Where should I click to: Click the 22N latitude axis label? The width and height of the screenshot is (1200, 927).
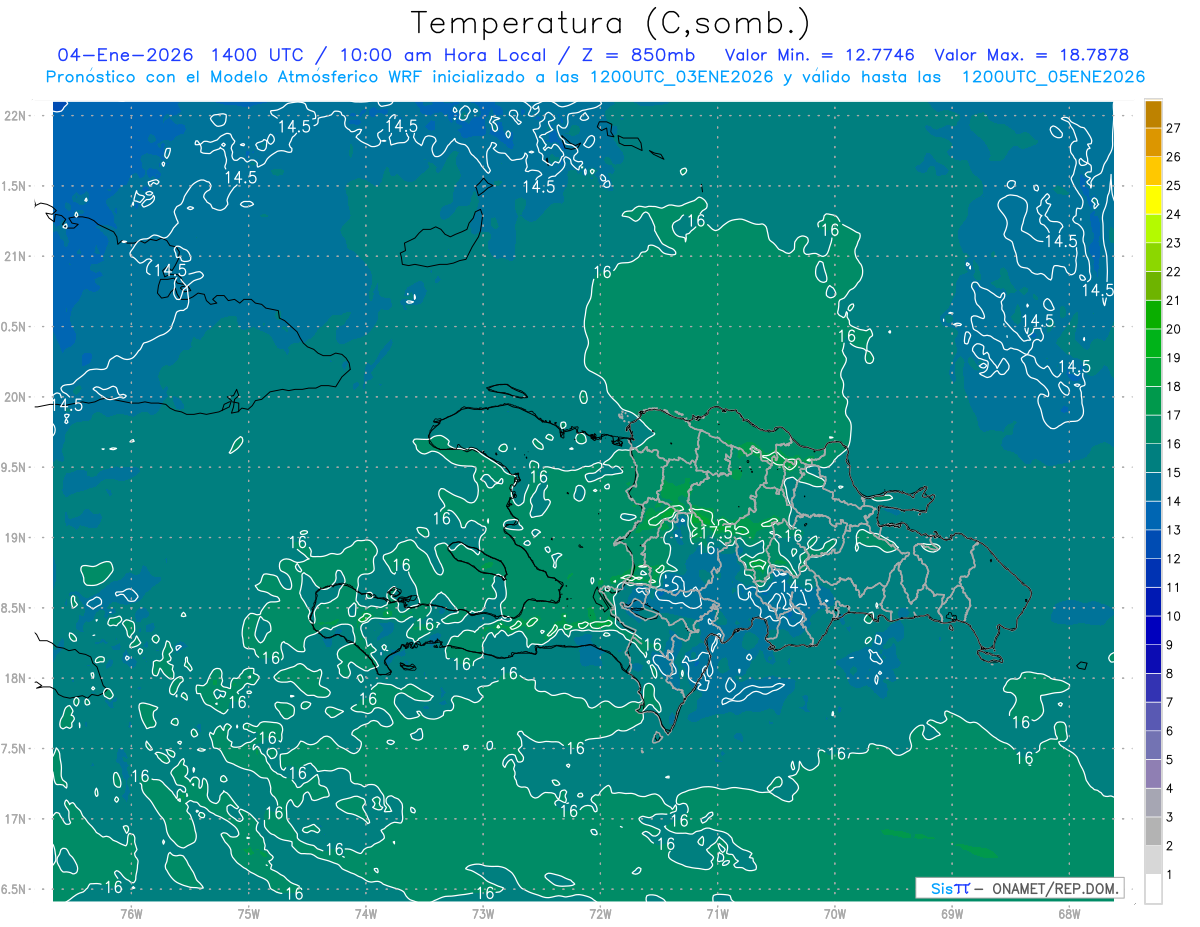pyautogui.click(x=16, y=116)
